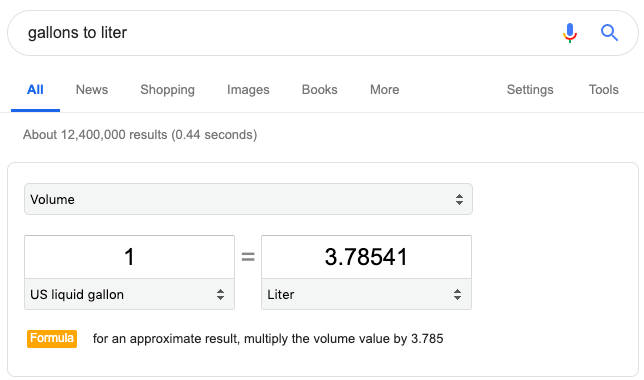This screenshot has height=380, width=644.
Task: Open the US liquid gallon unit dropdown
Action: (129, 294)
